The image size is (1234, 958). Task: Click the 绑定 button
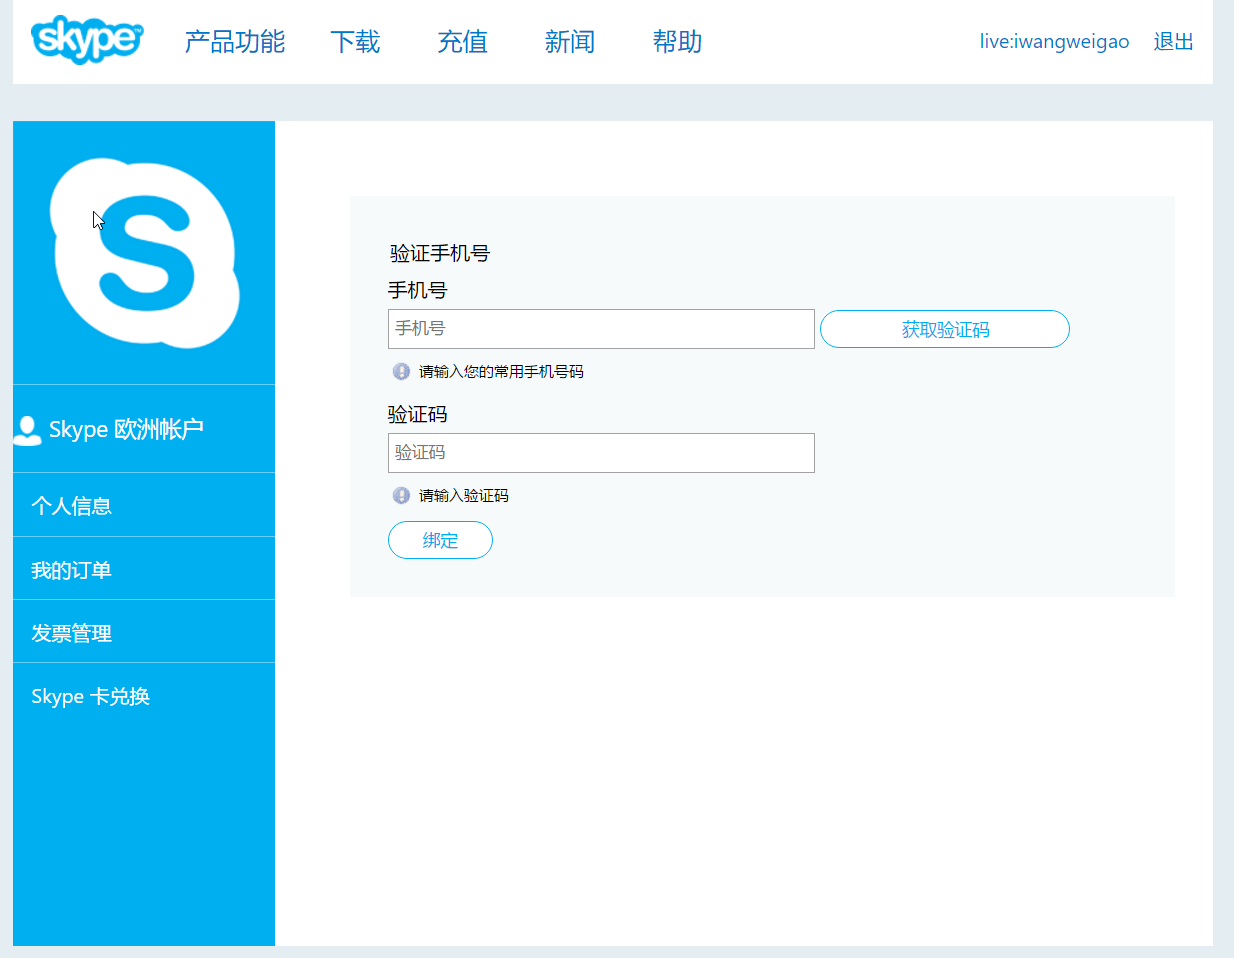[x=440, y=540]
